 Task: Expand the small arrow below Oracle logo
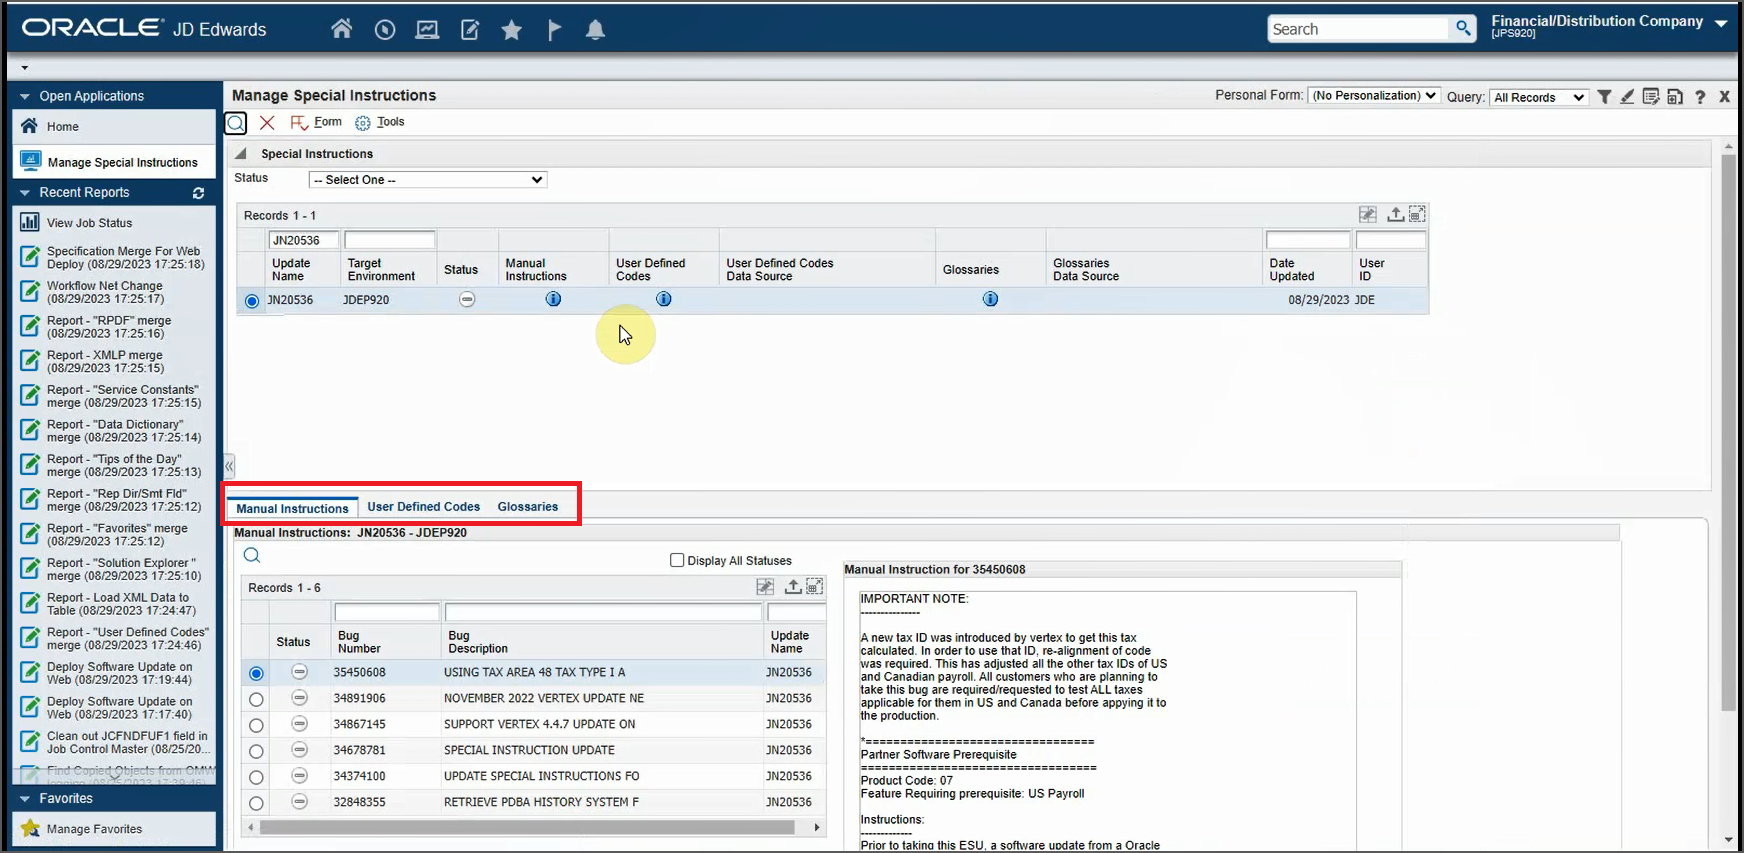click(24, 68)
